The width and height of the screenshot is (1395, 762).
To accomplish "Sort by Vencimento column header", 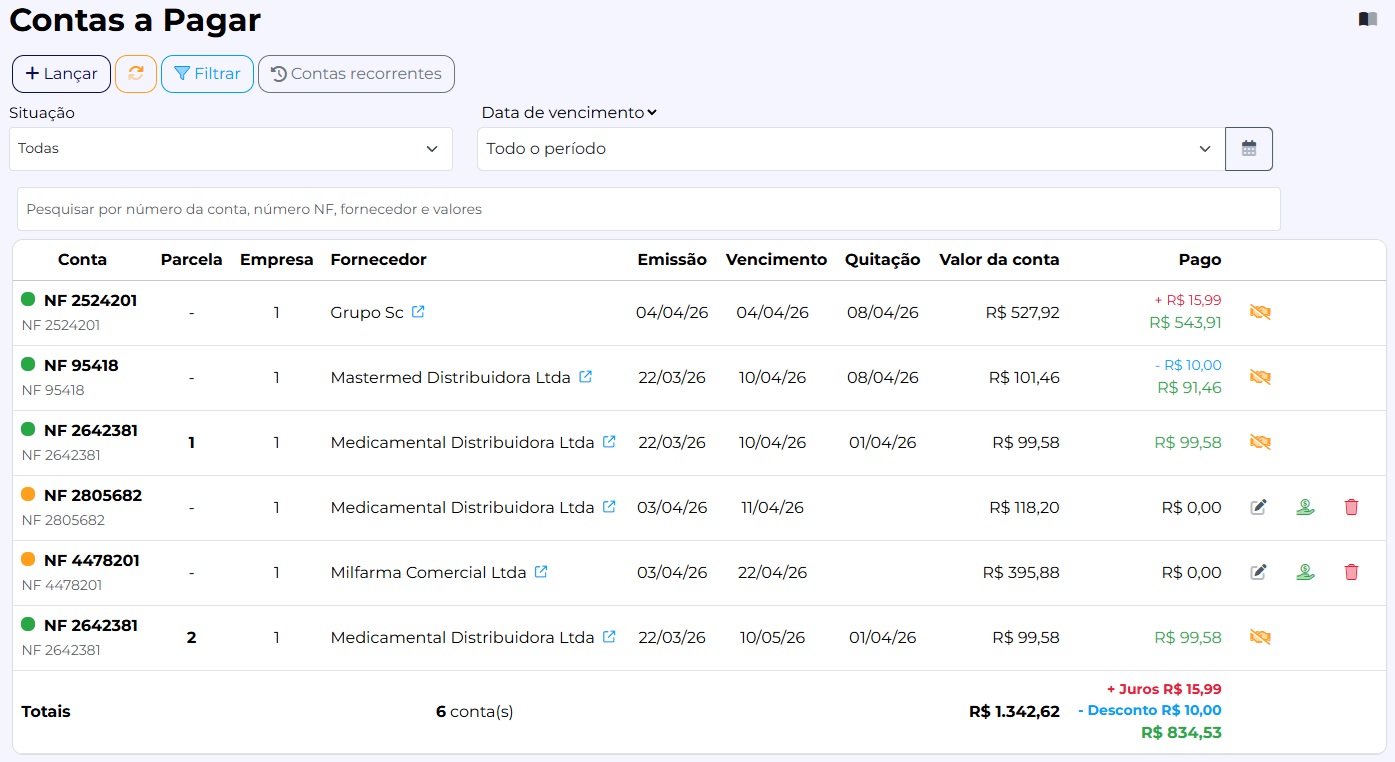I will coord(777,260).
